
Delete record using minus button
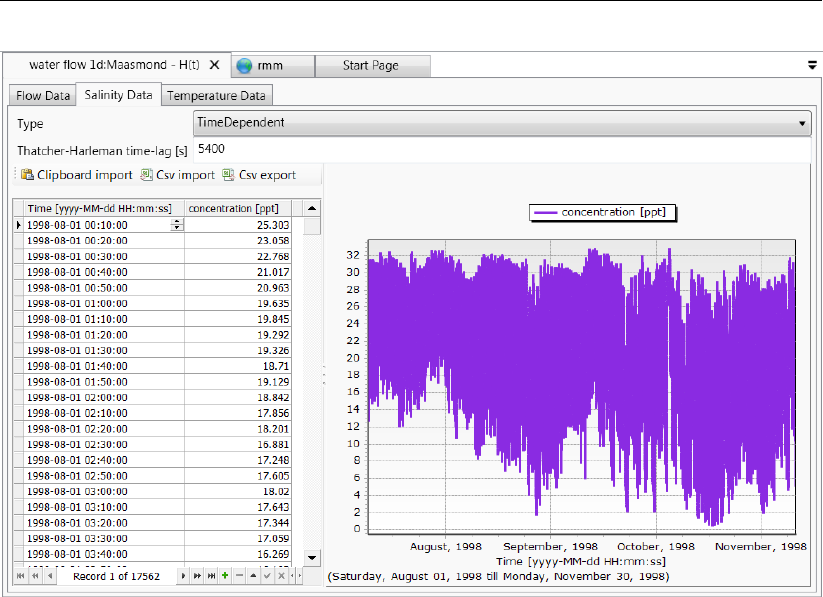[x=239, y=577]
